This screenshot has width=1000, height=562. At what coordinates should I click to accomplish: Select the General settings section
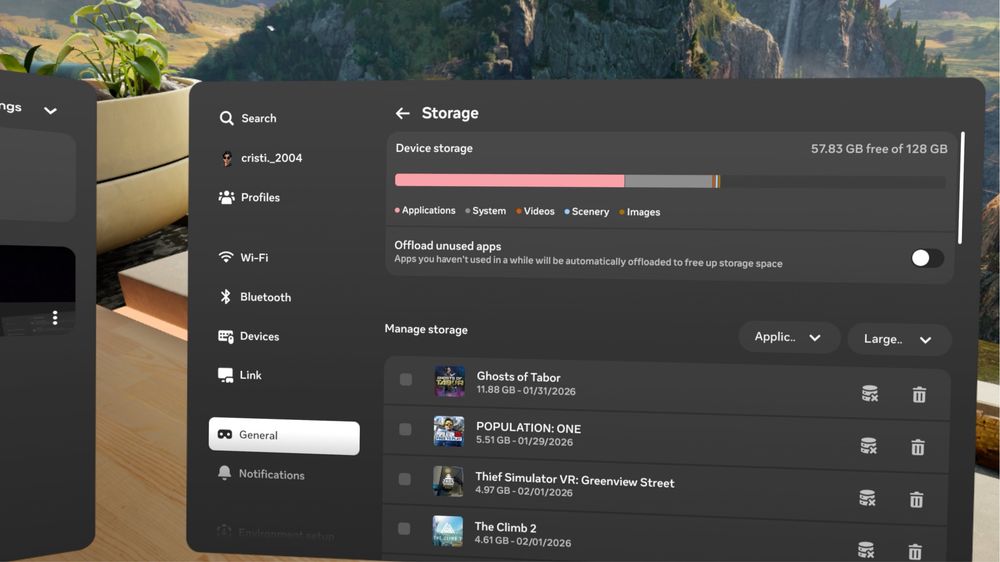coord(284,436)
